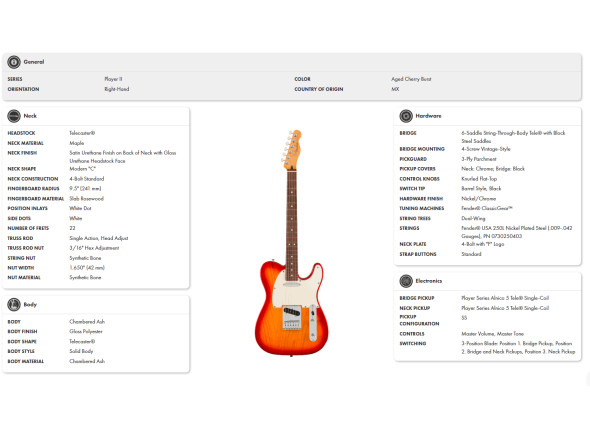The width and height of the screenshot is (590, 434).
Task: Click the BRIDGE value '6-Saddle String-Through-Body Tele'
Action: click(x=513, y=137)
